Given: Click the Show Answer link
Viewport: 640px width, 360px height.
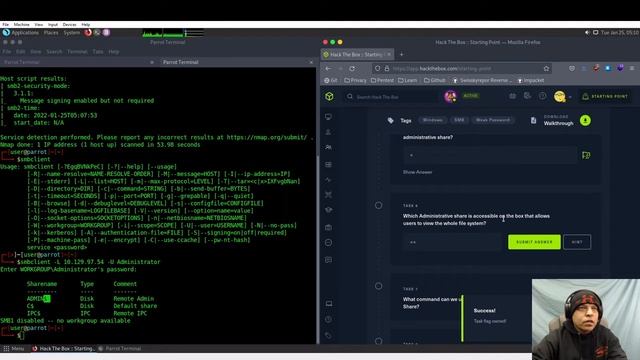Looking at the screenshot, I should tap(418, 172).
